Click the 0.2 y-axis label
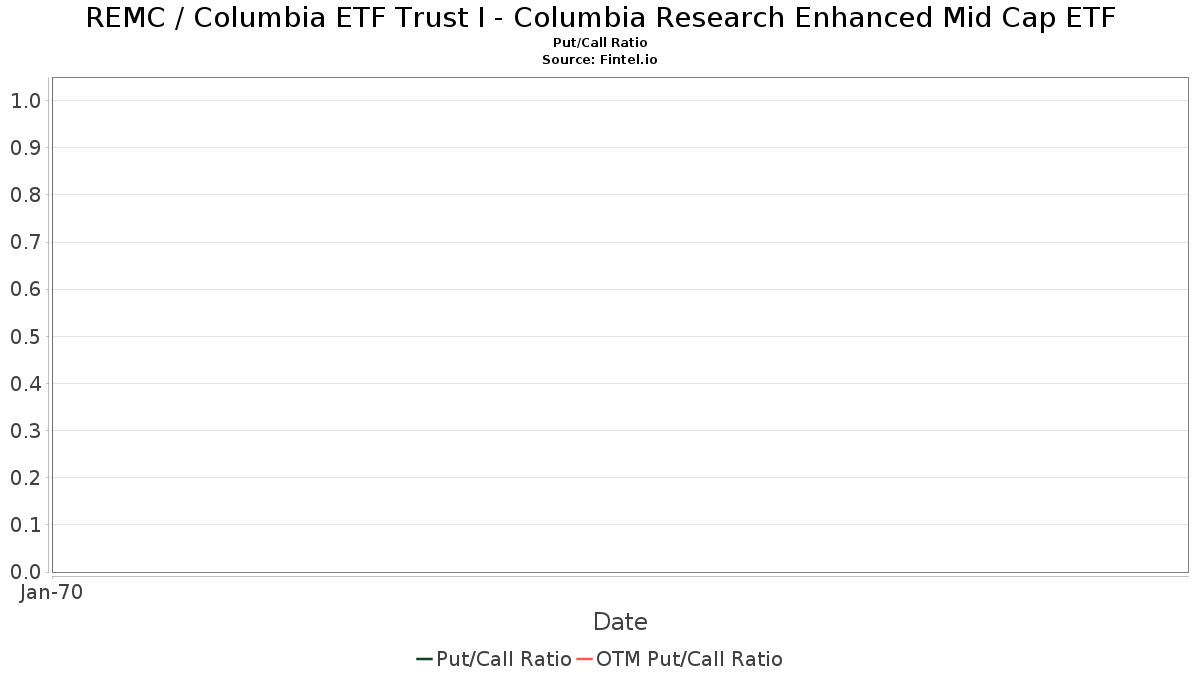1200x675 pixels. [25, 478]
